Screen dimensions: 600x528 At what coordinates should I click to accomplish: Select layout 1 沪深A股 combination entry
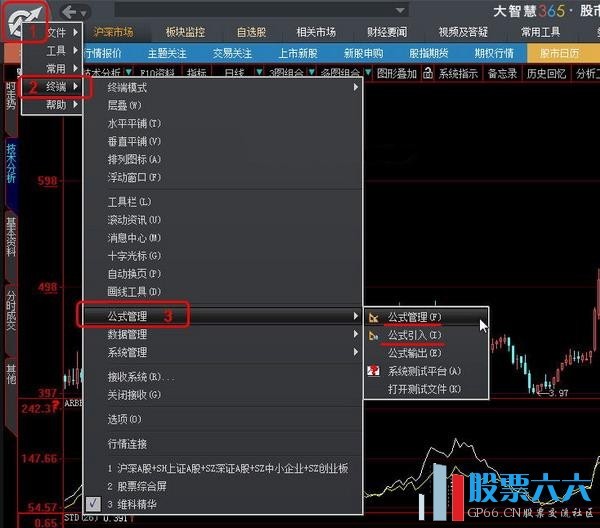(x=228, y=468)
